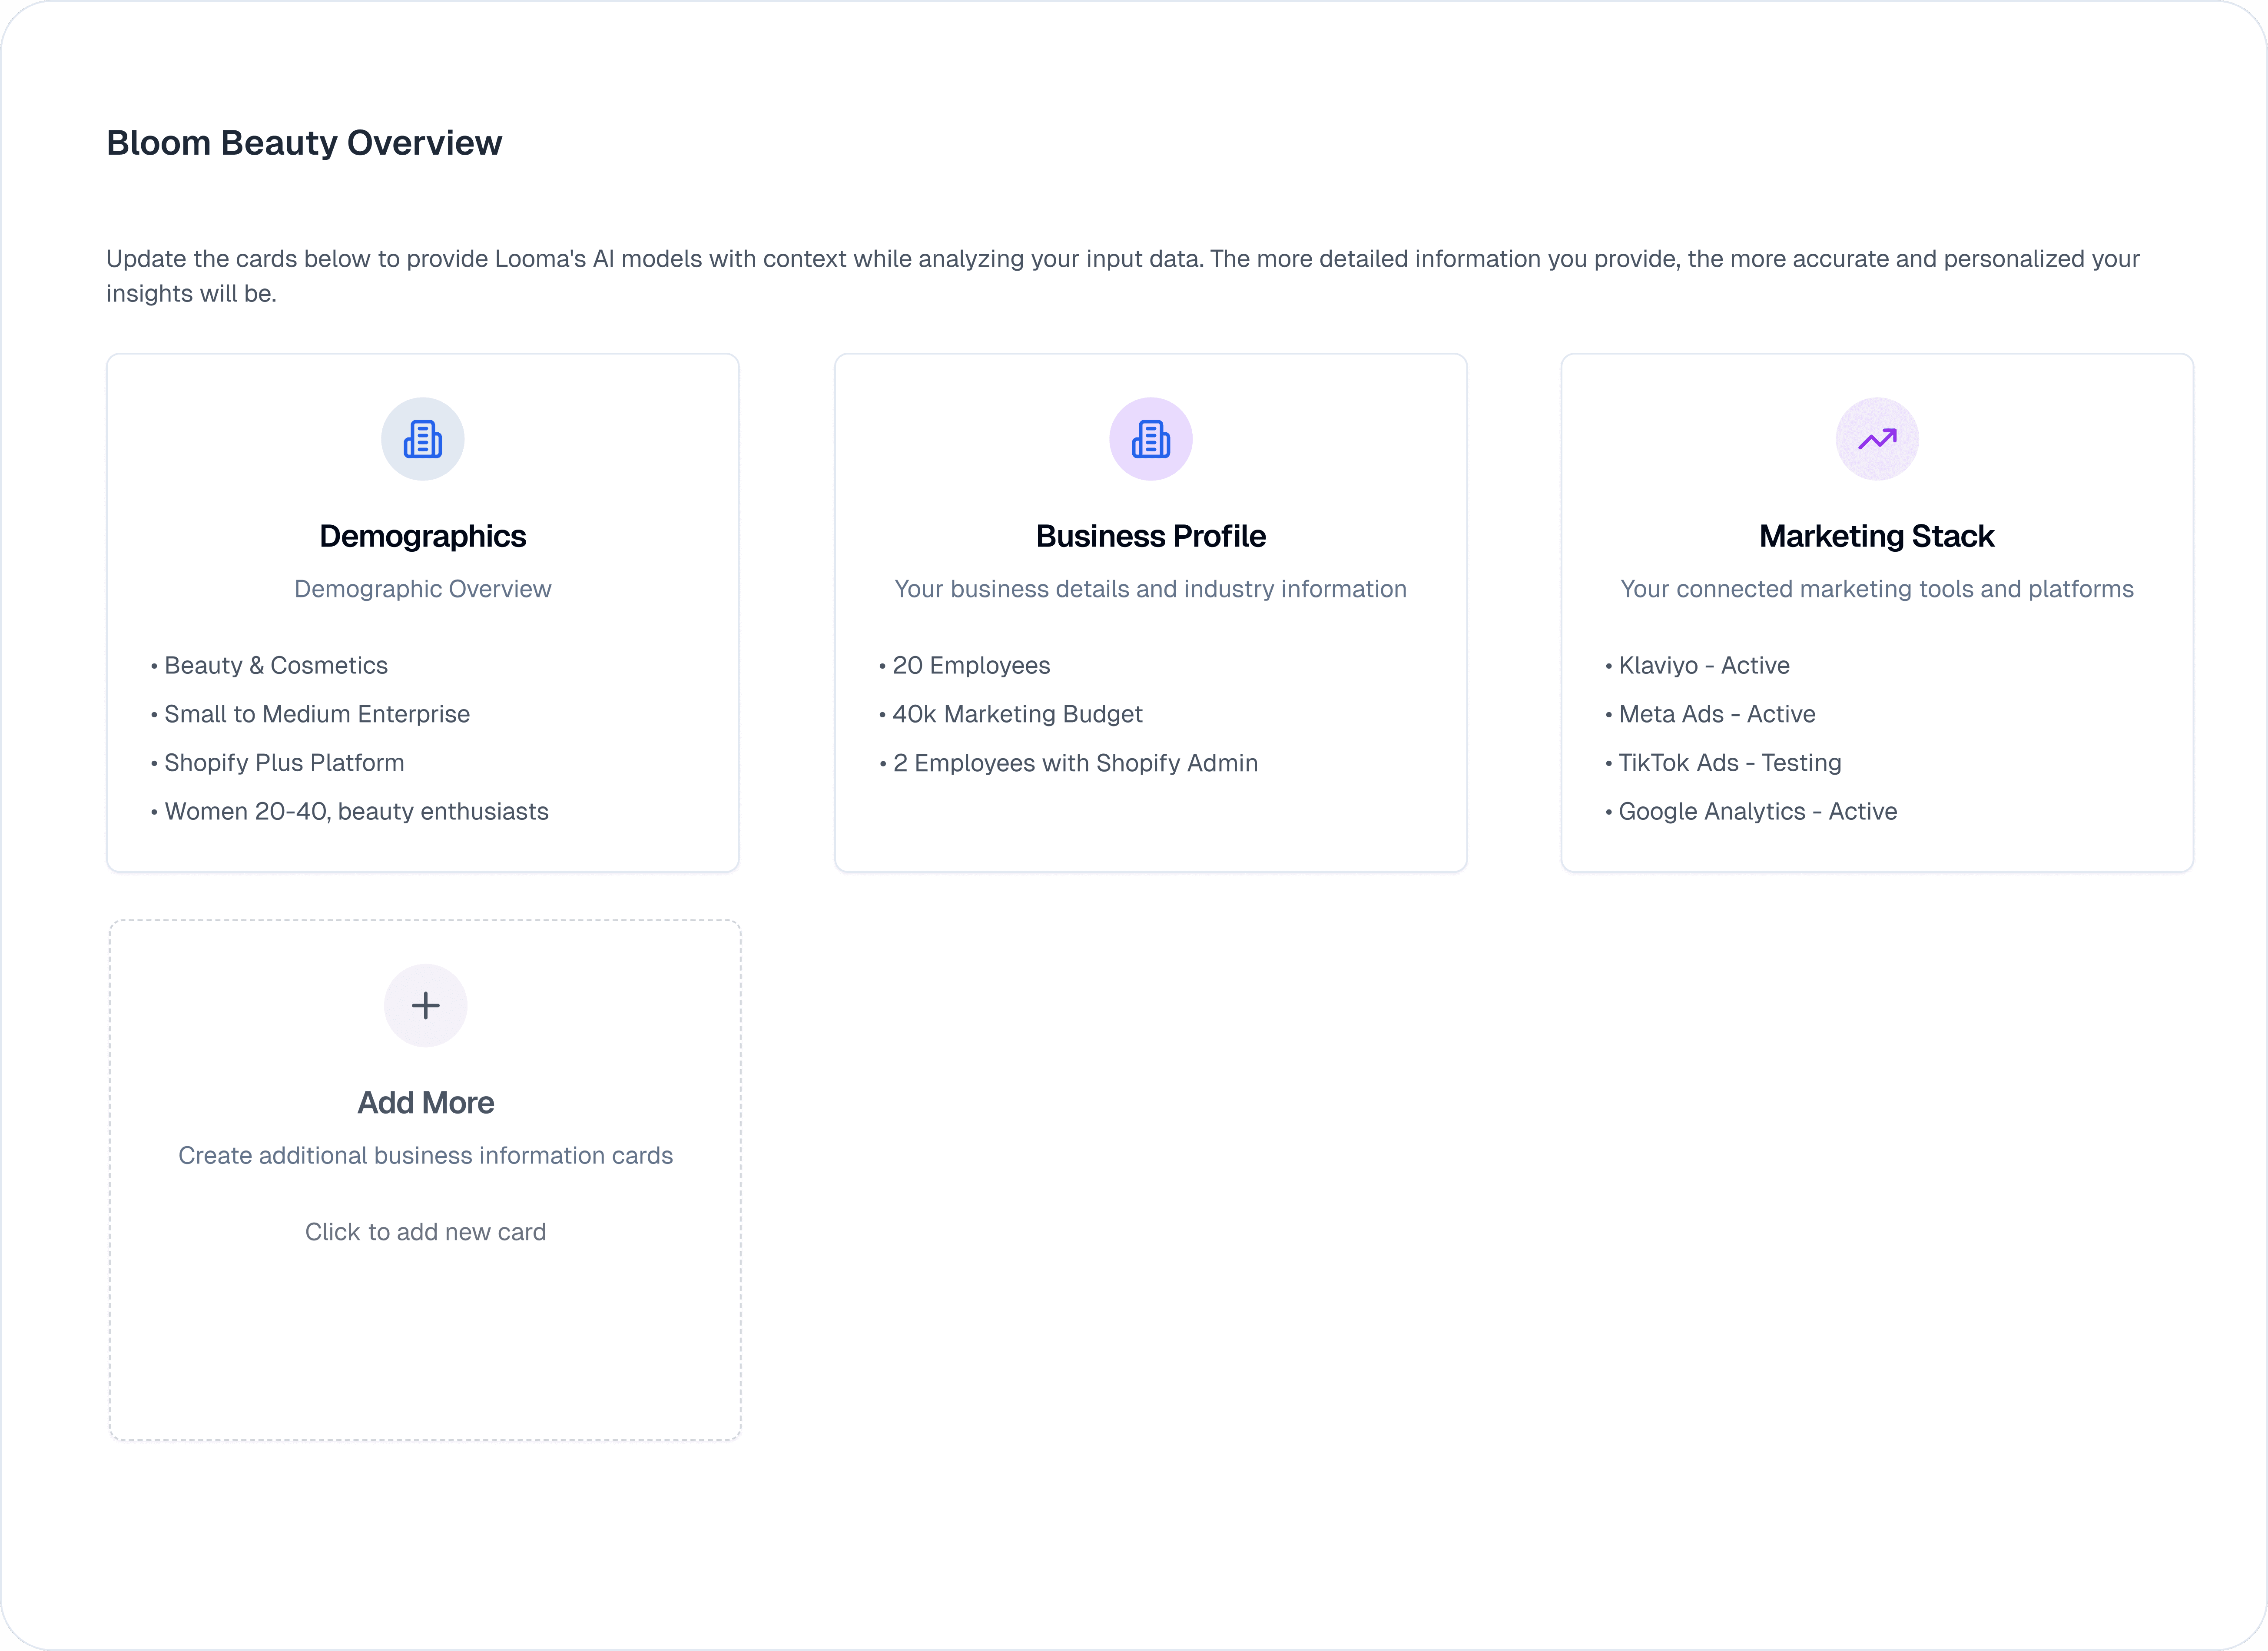2268x1651 pixels.
Task: Click 'Click to add new card' text
Action: pos(426,1232)
